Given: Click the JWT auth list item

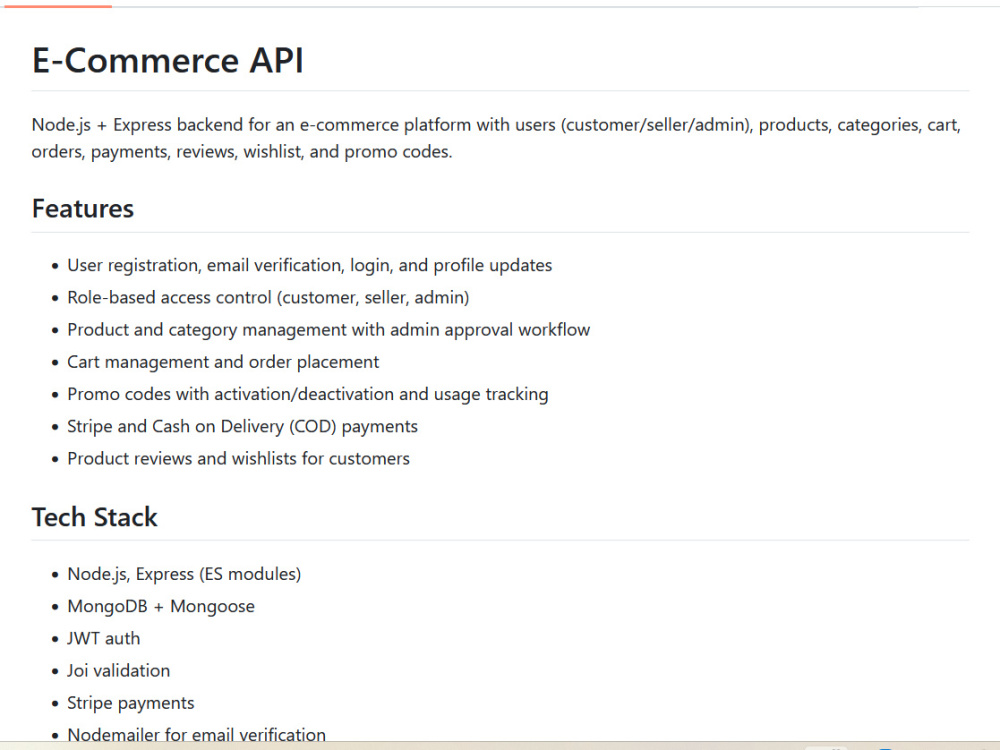Looking at the screenshot, I should point(104,638).
